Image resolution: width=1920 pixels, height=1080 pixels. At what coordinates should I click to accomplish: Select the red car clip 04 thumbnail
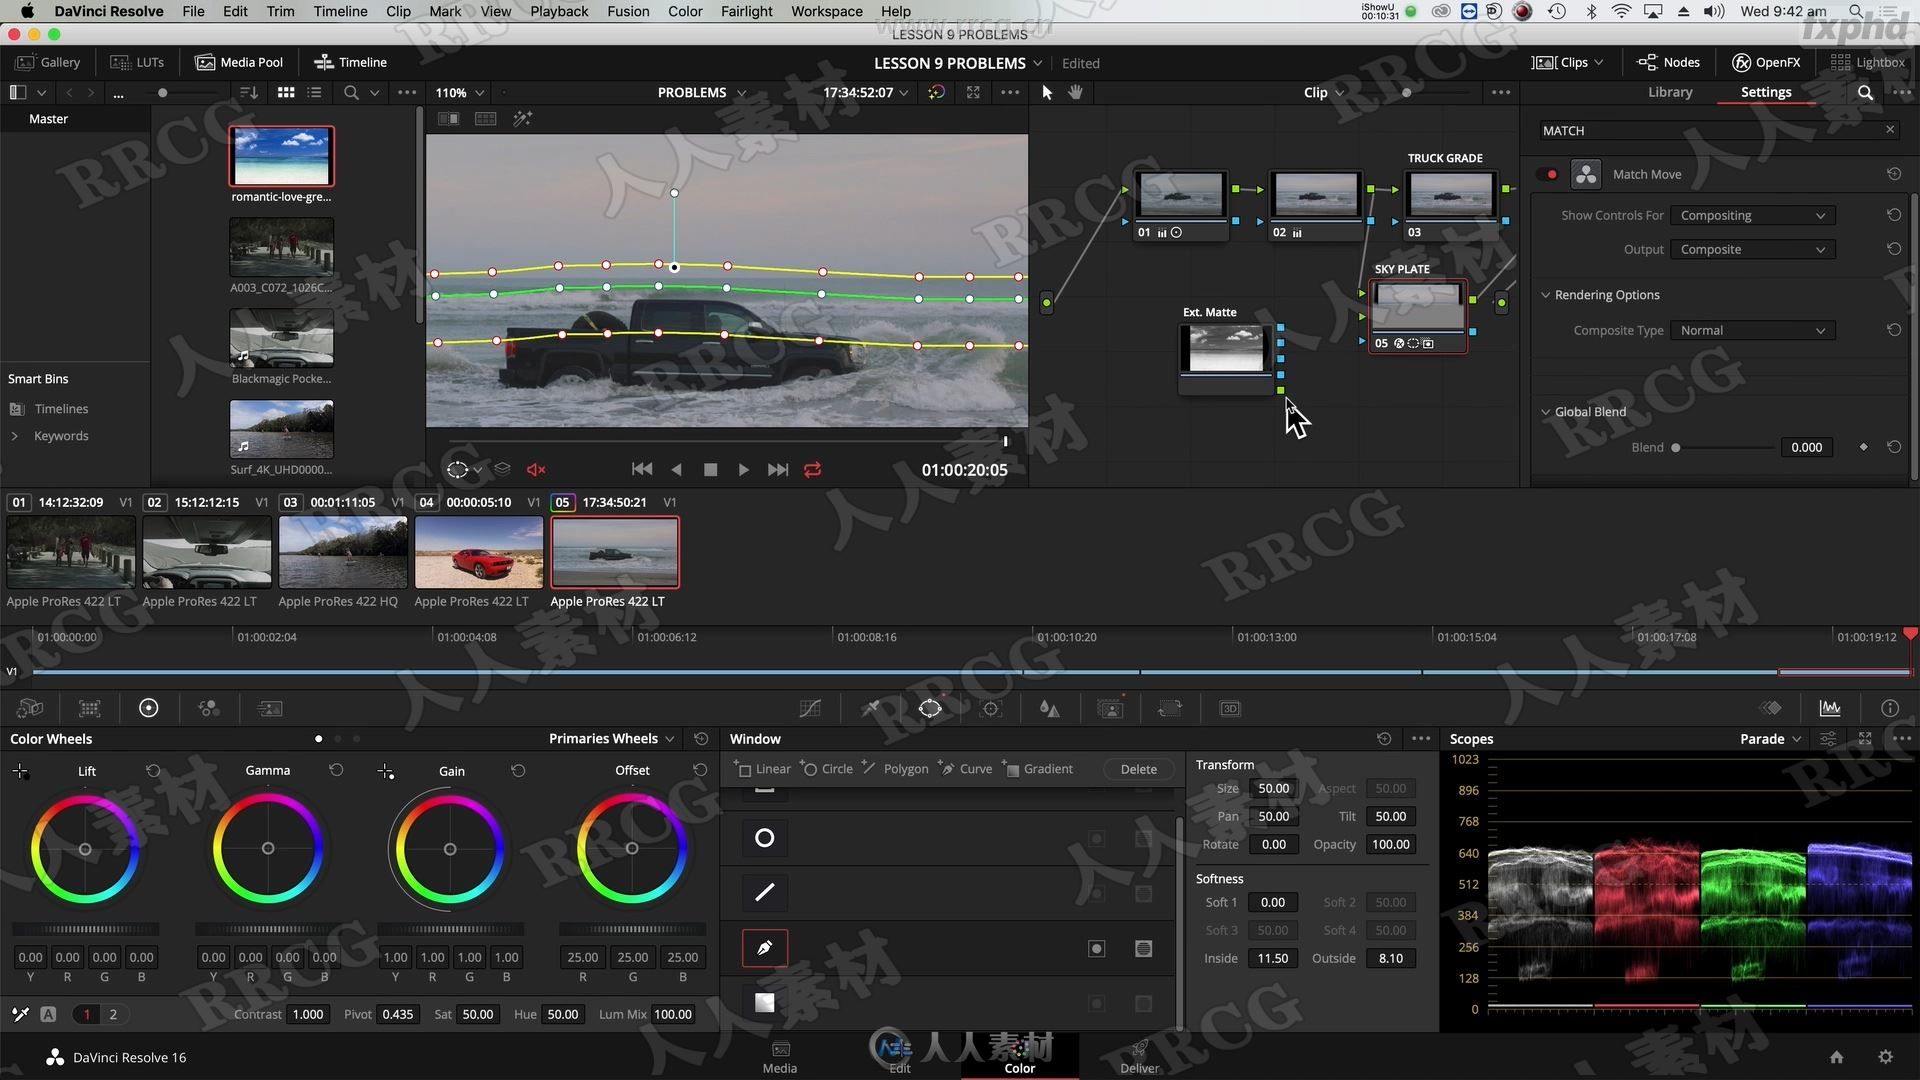click(479, 552)
